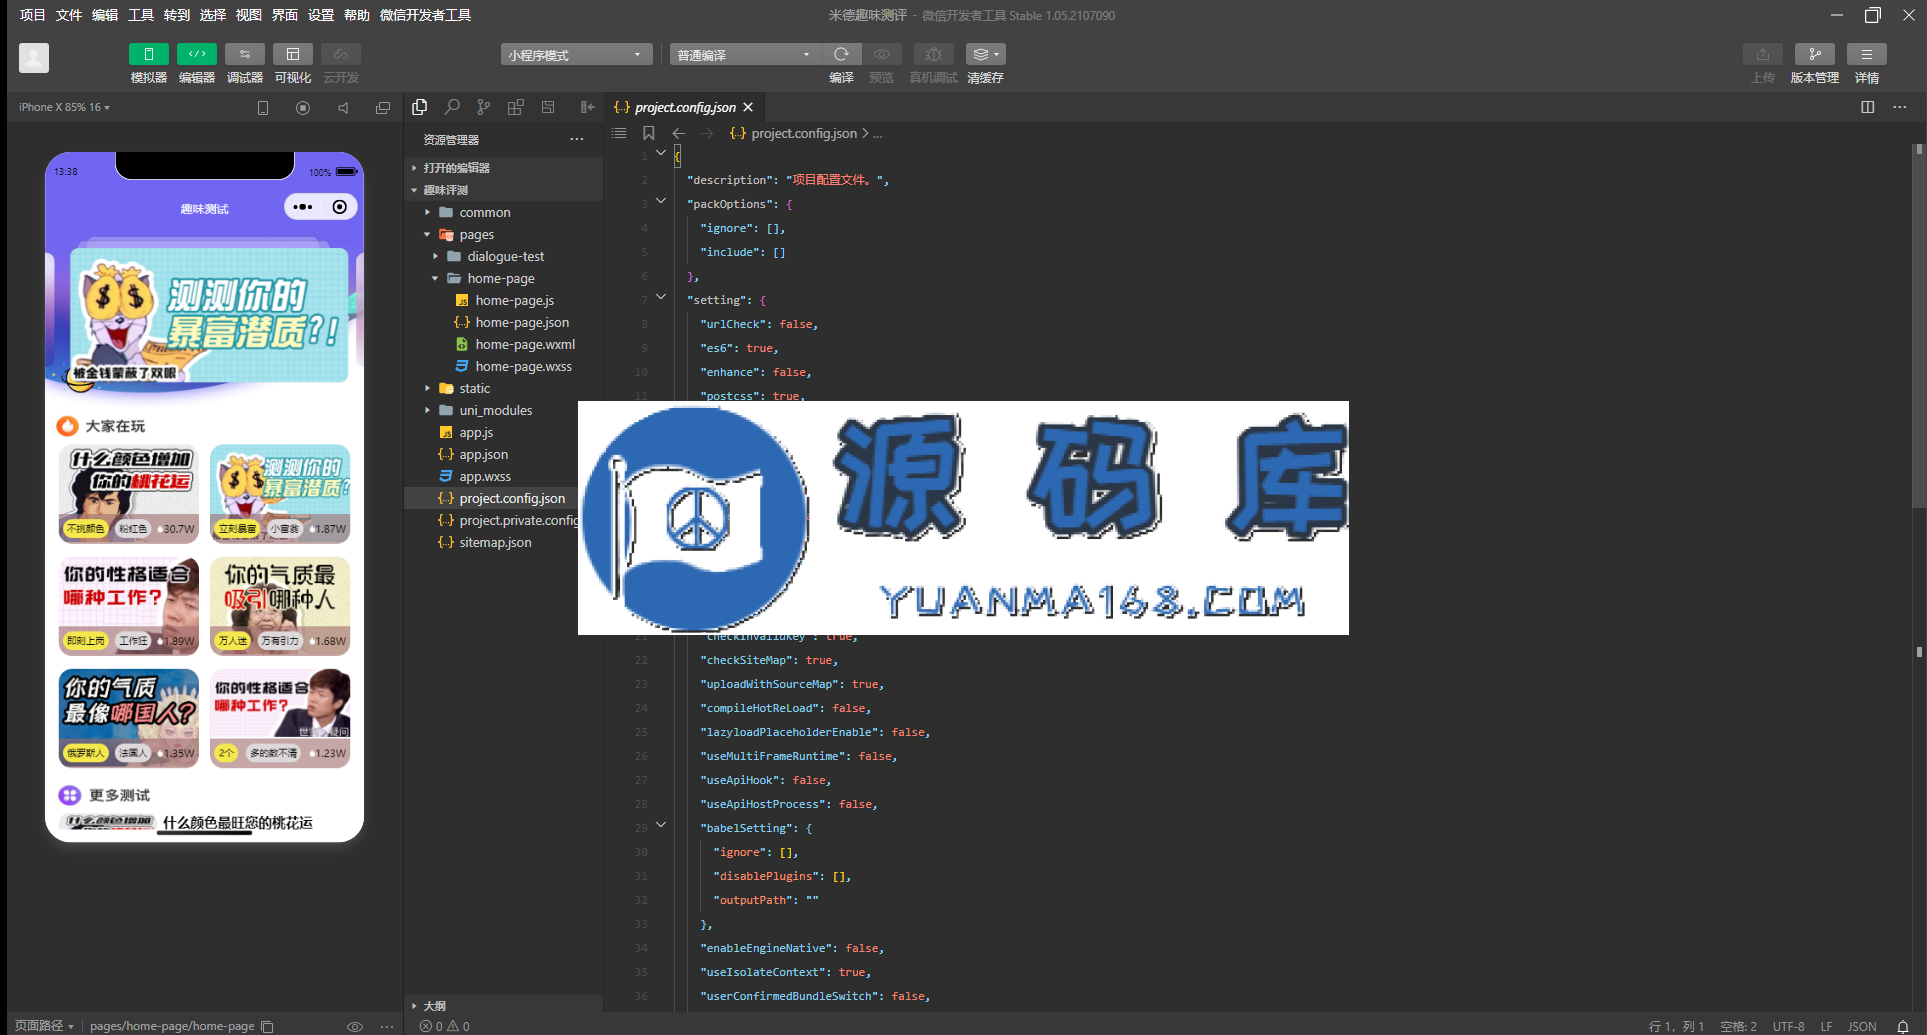Select the project.config.json editor tab
This screenshot has width=1927, height=1035.
click(x=685, y=107)
